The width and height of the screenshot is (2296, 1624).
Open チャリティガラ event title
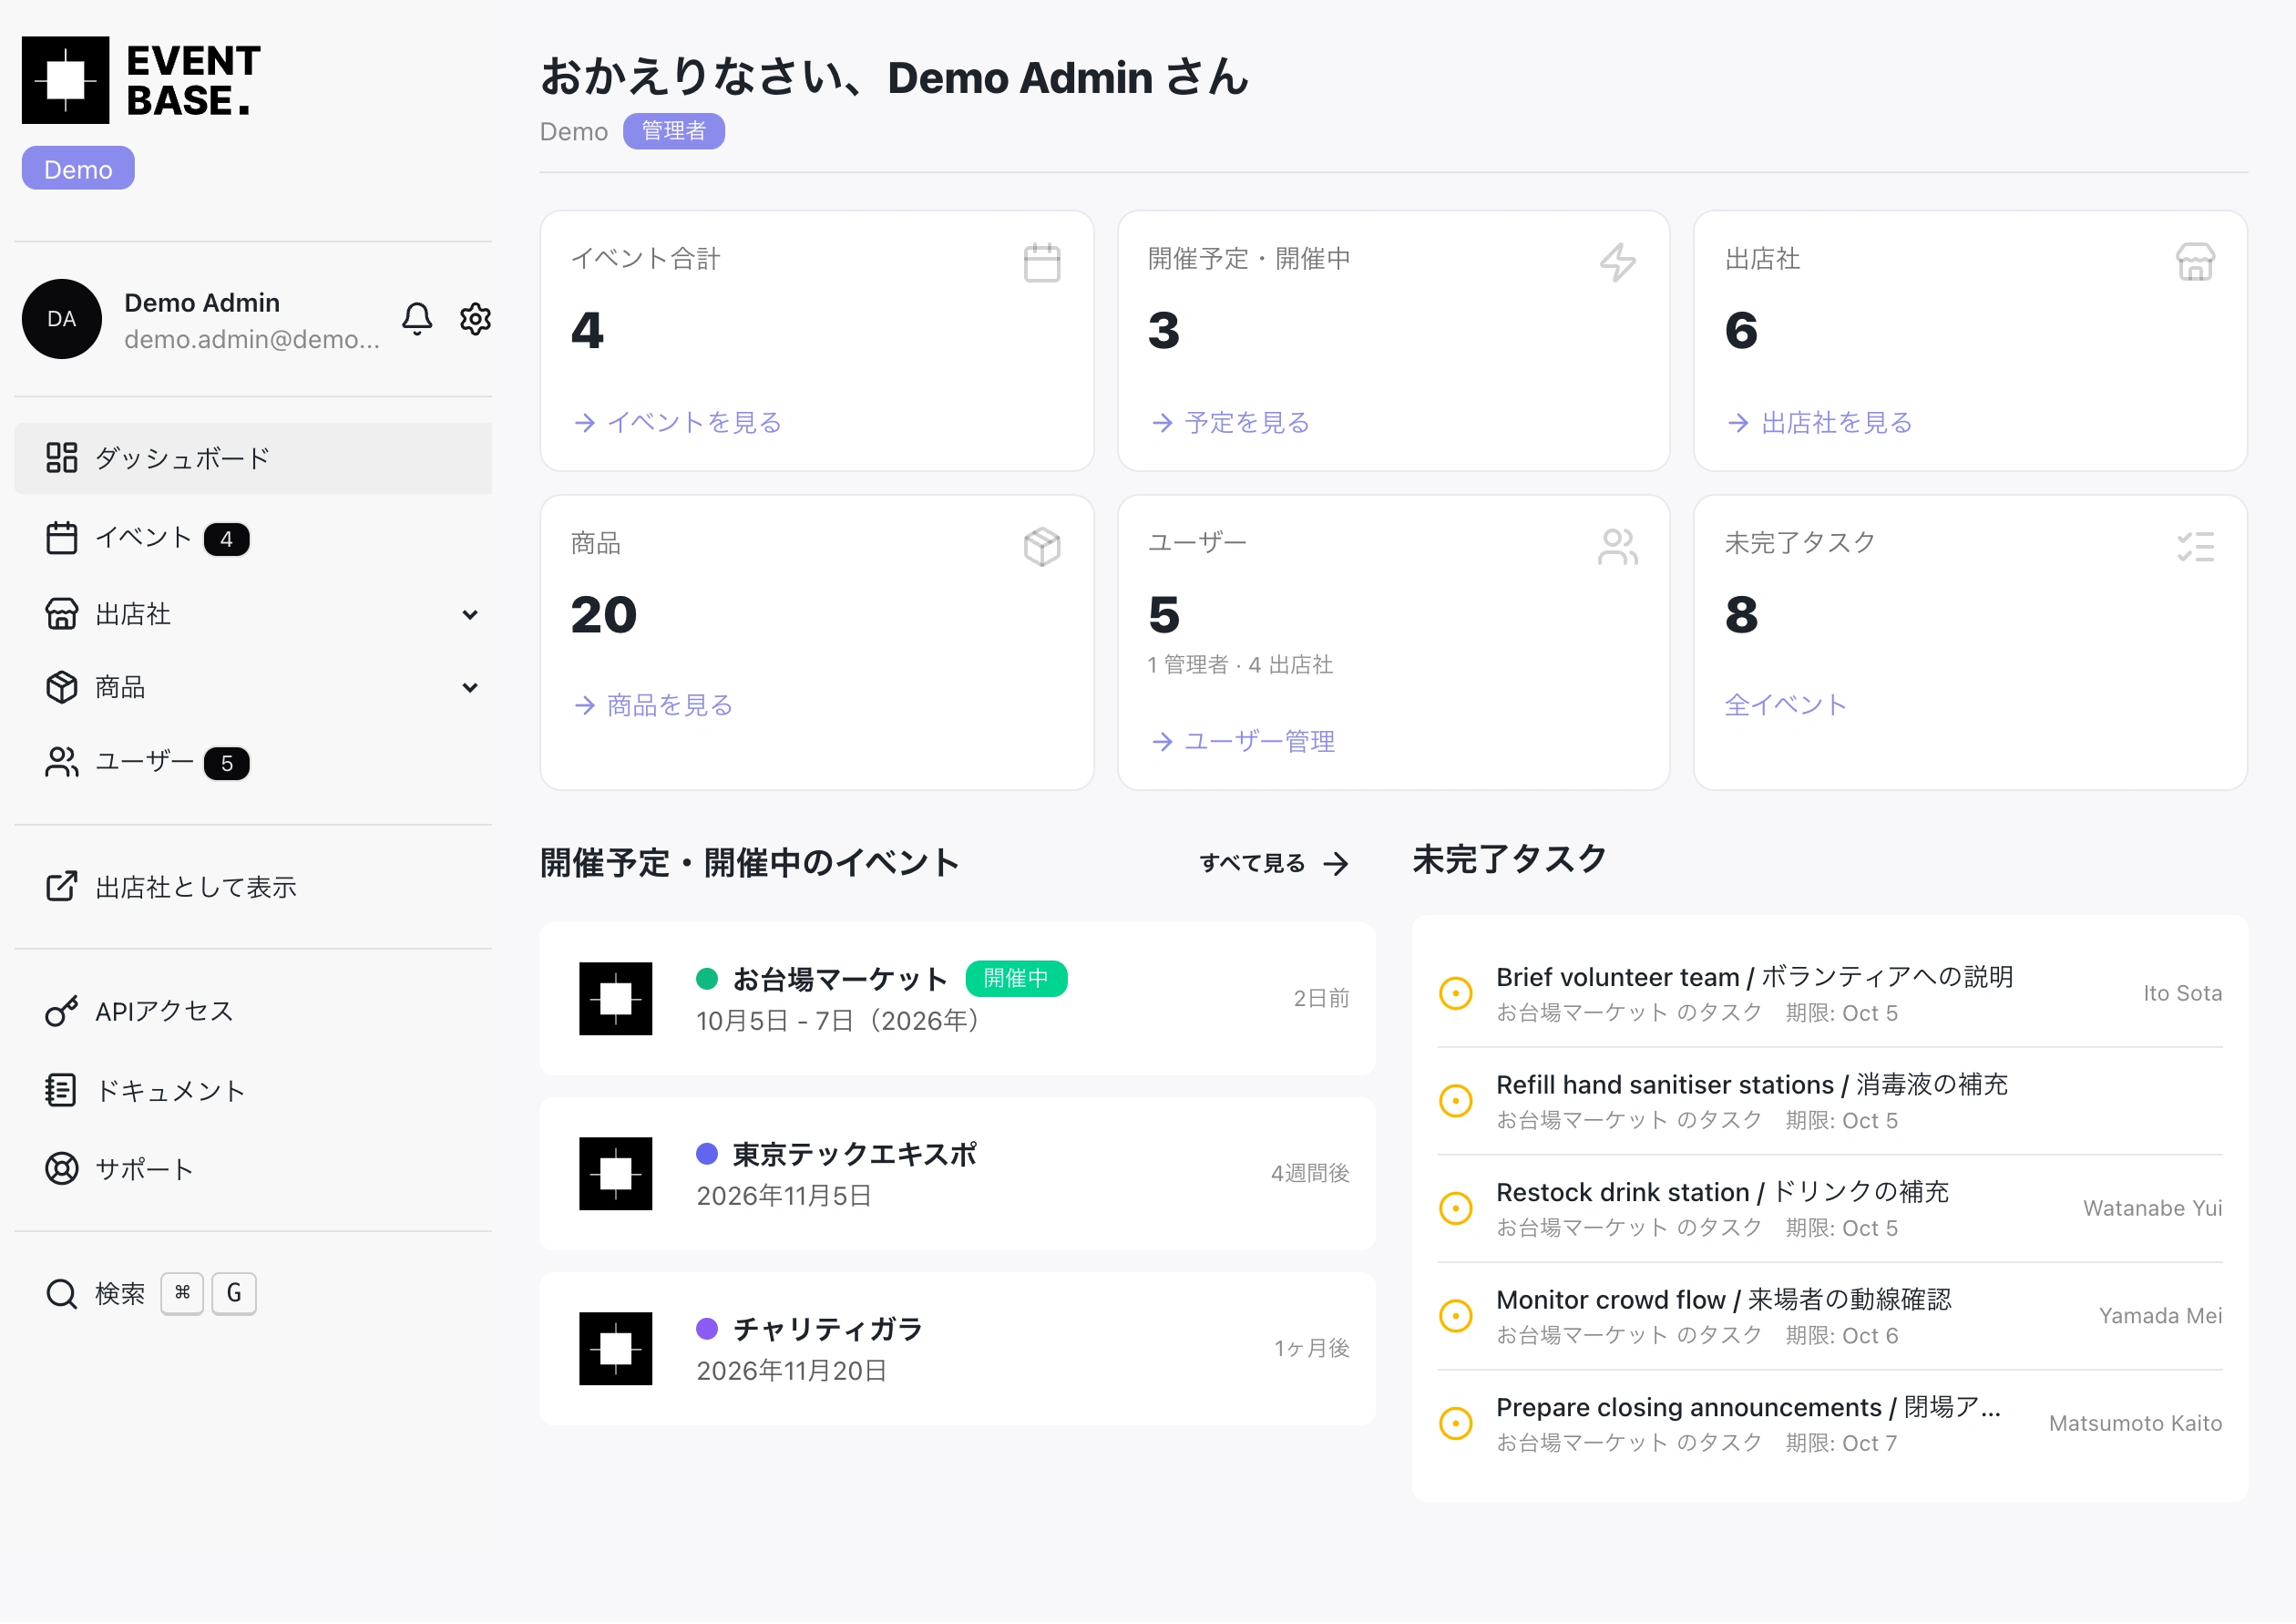(828, 1329)
